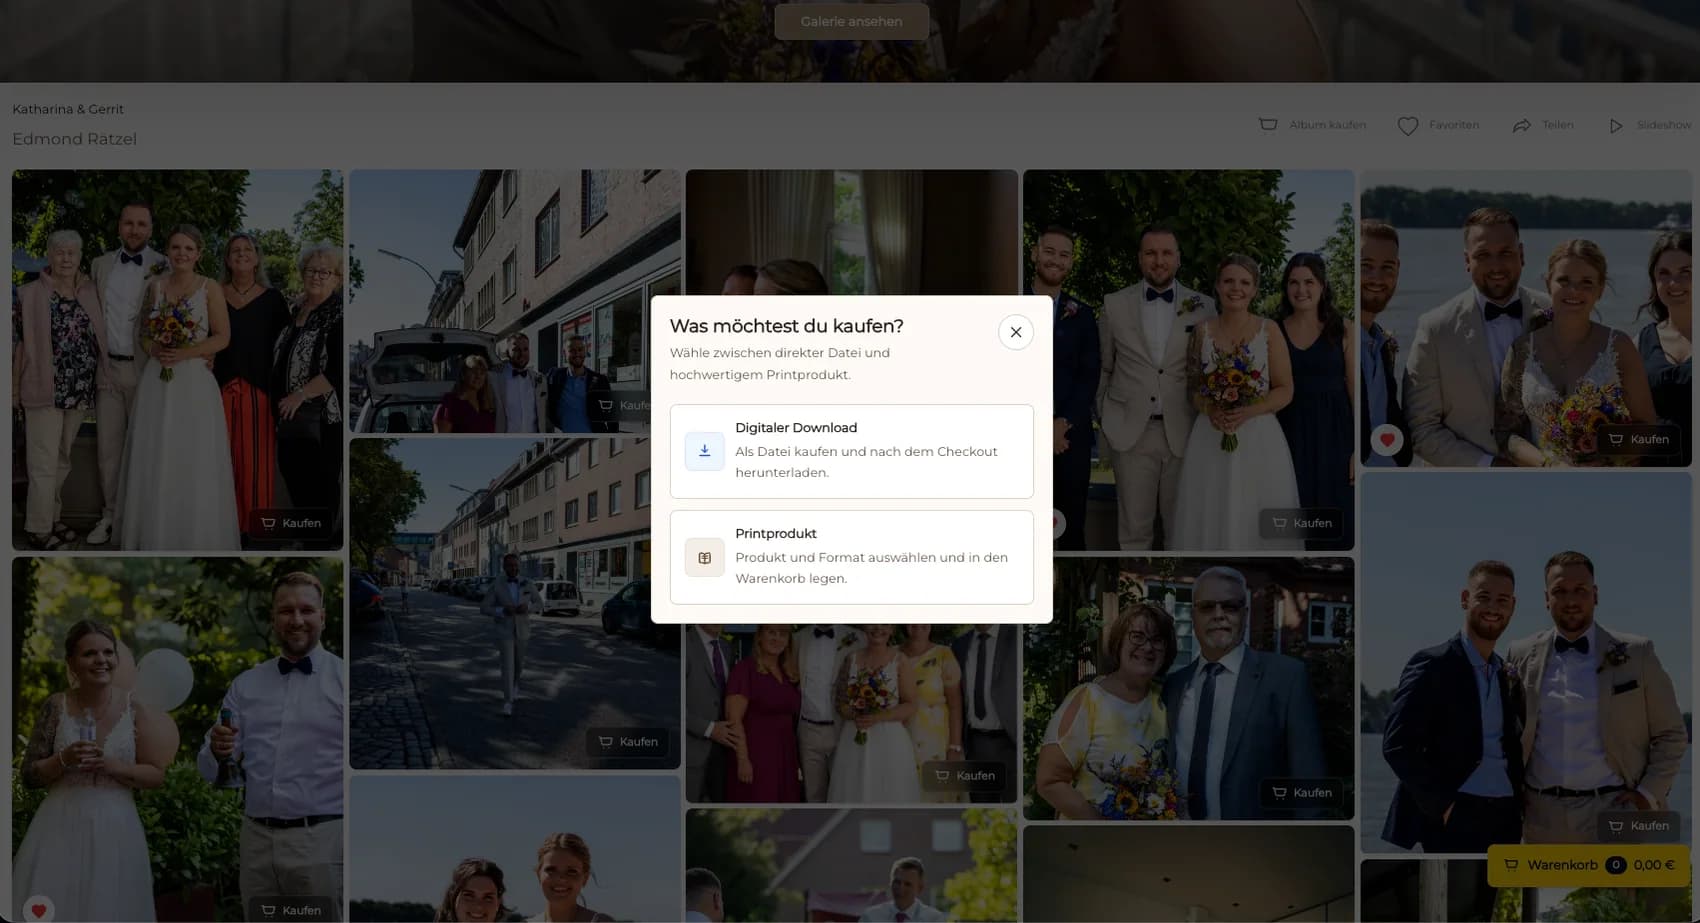Click Kaufen on the photo with yellow-dress woman
The height and width of the screenshot is (923, 1700).
965,776
